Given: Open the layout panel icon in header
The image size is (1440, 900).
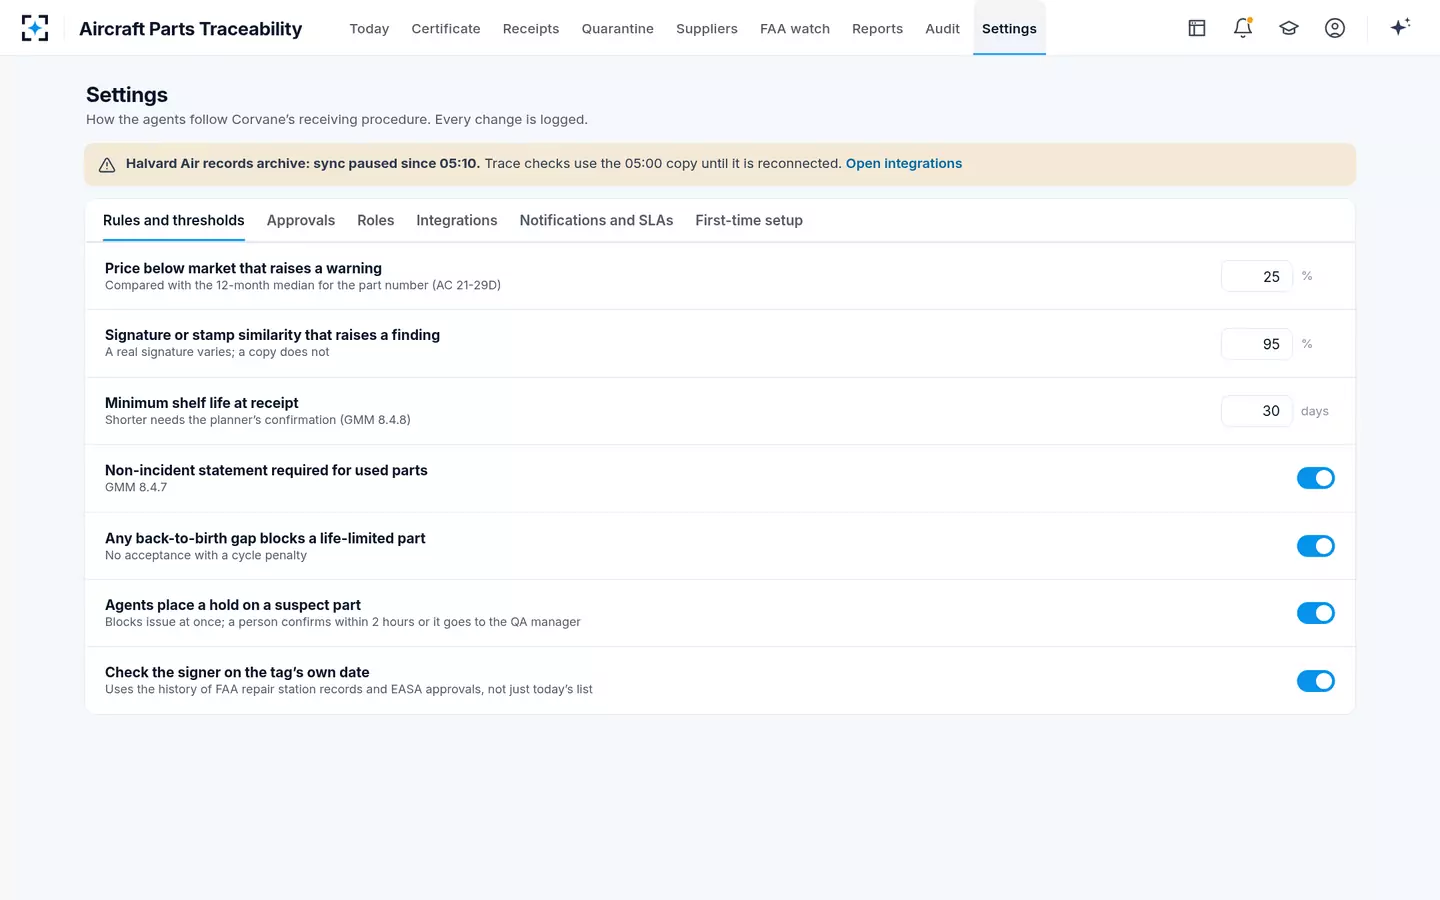Looking at the screenshot, I should tap(1197, 28).
